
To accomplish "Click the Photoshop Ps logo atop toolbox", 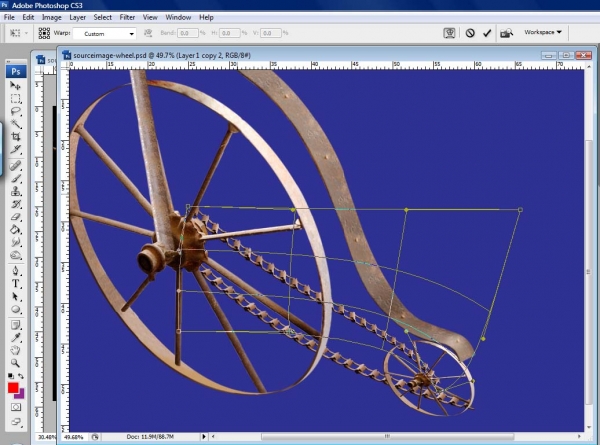I will tap(16, 71).
